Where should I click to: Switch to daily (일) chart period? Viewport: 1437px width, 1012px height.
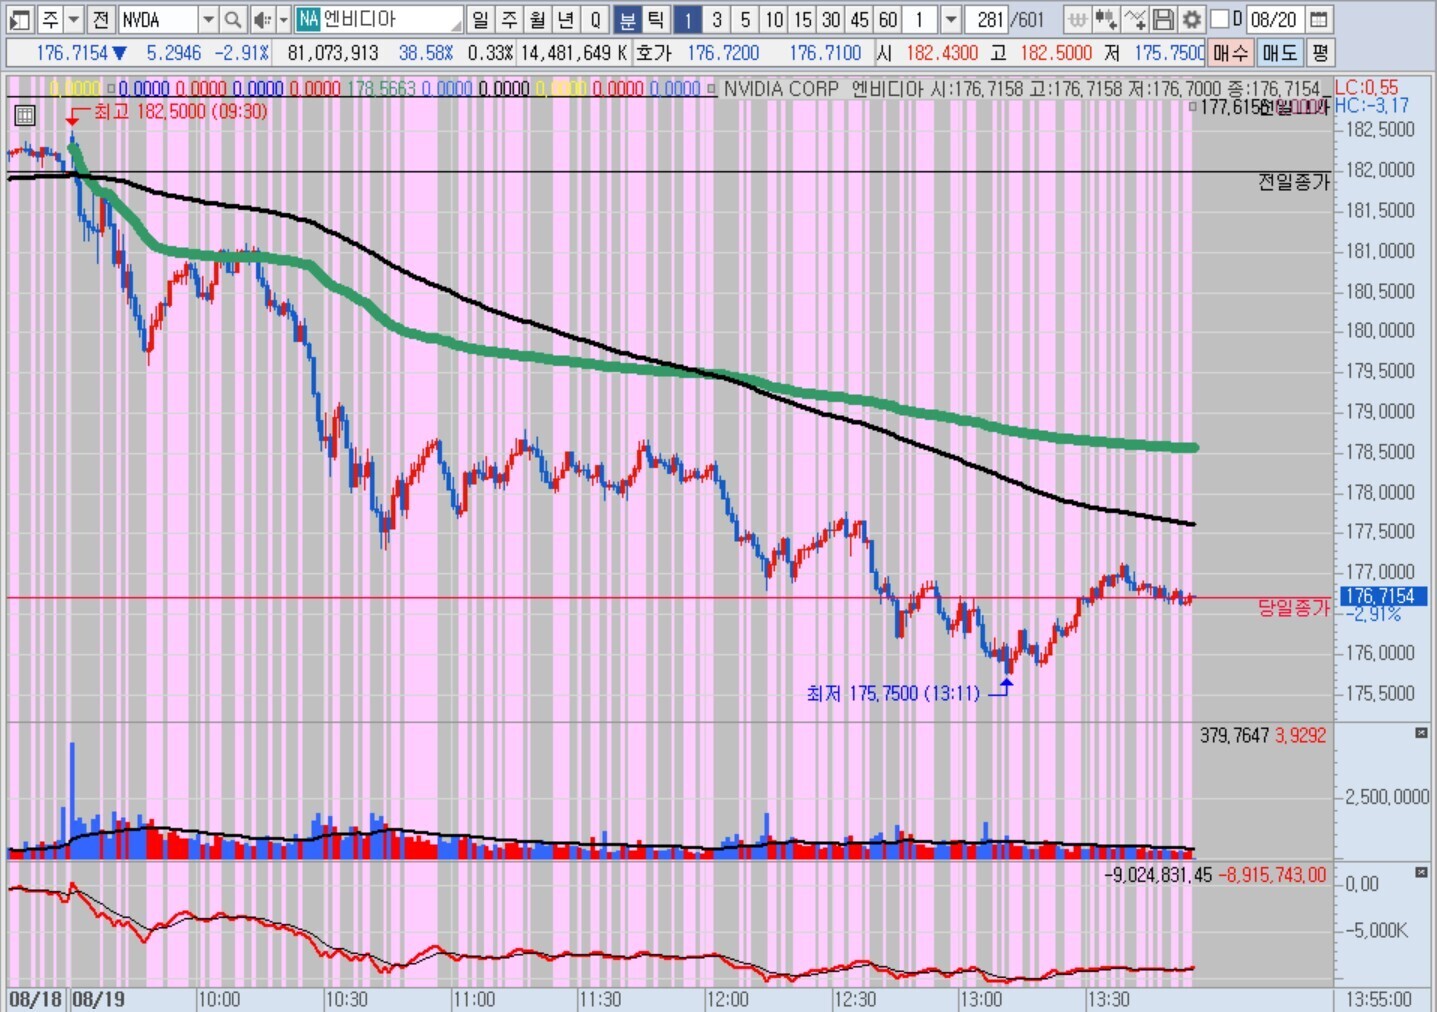(x=481, y=19)
